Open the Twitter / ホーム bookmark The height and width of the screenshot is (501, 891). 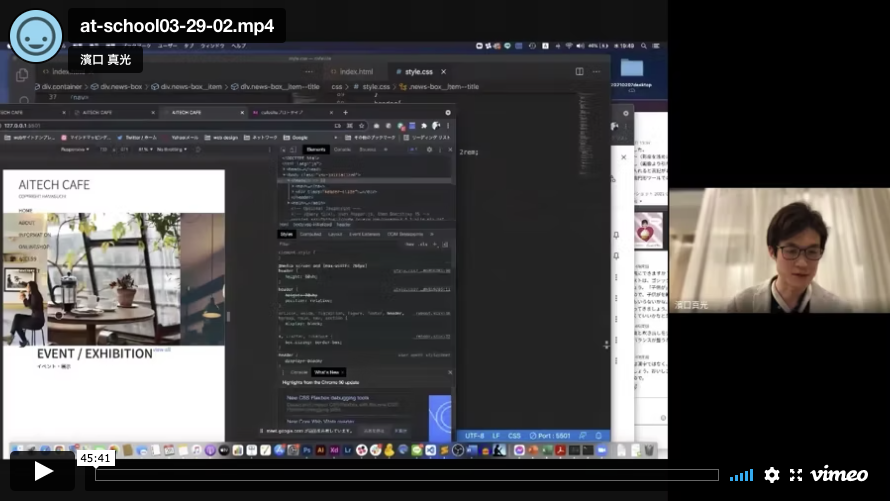[x=137, y=137]
